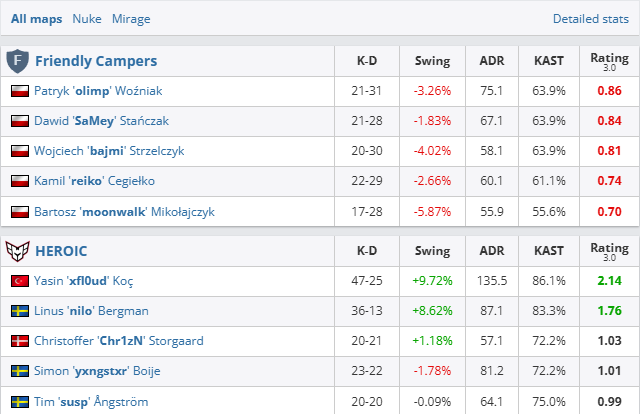The image size is (640, 414).
Task: Click the Friendly Campers team logo
Action: coord(17,60)
